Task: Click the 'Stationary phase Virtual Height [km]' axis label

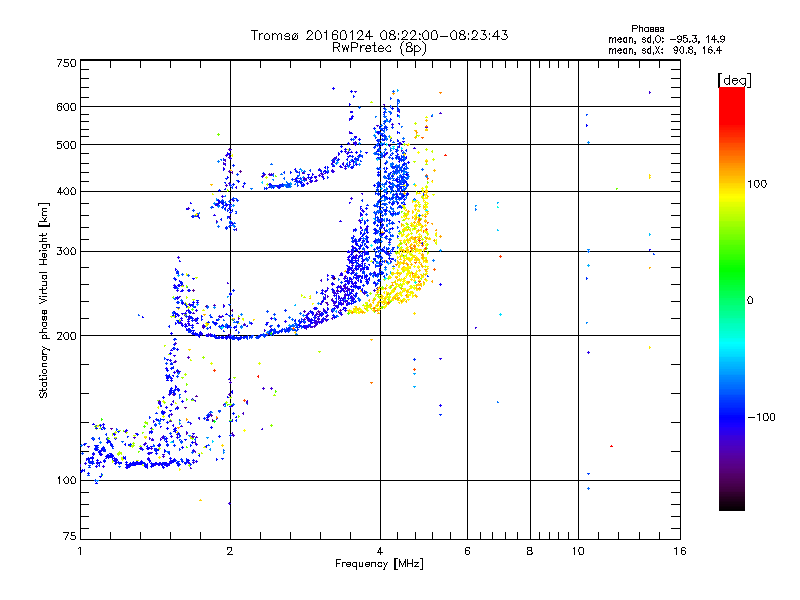Action: point(44,300)
